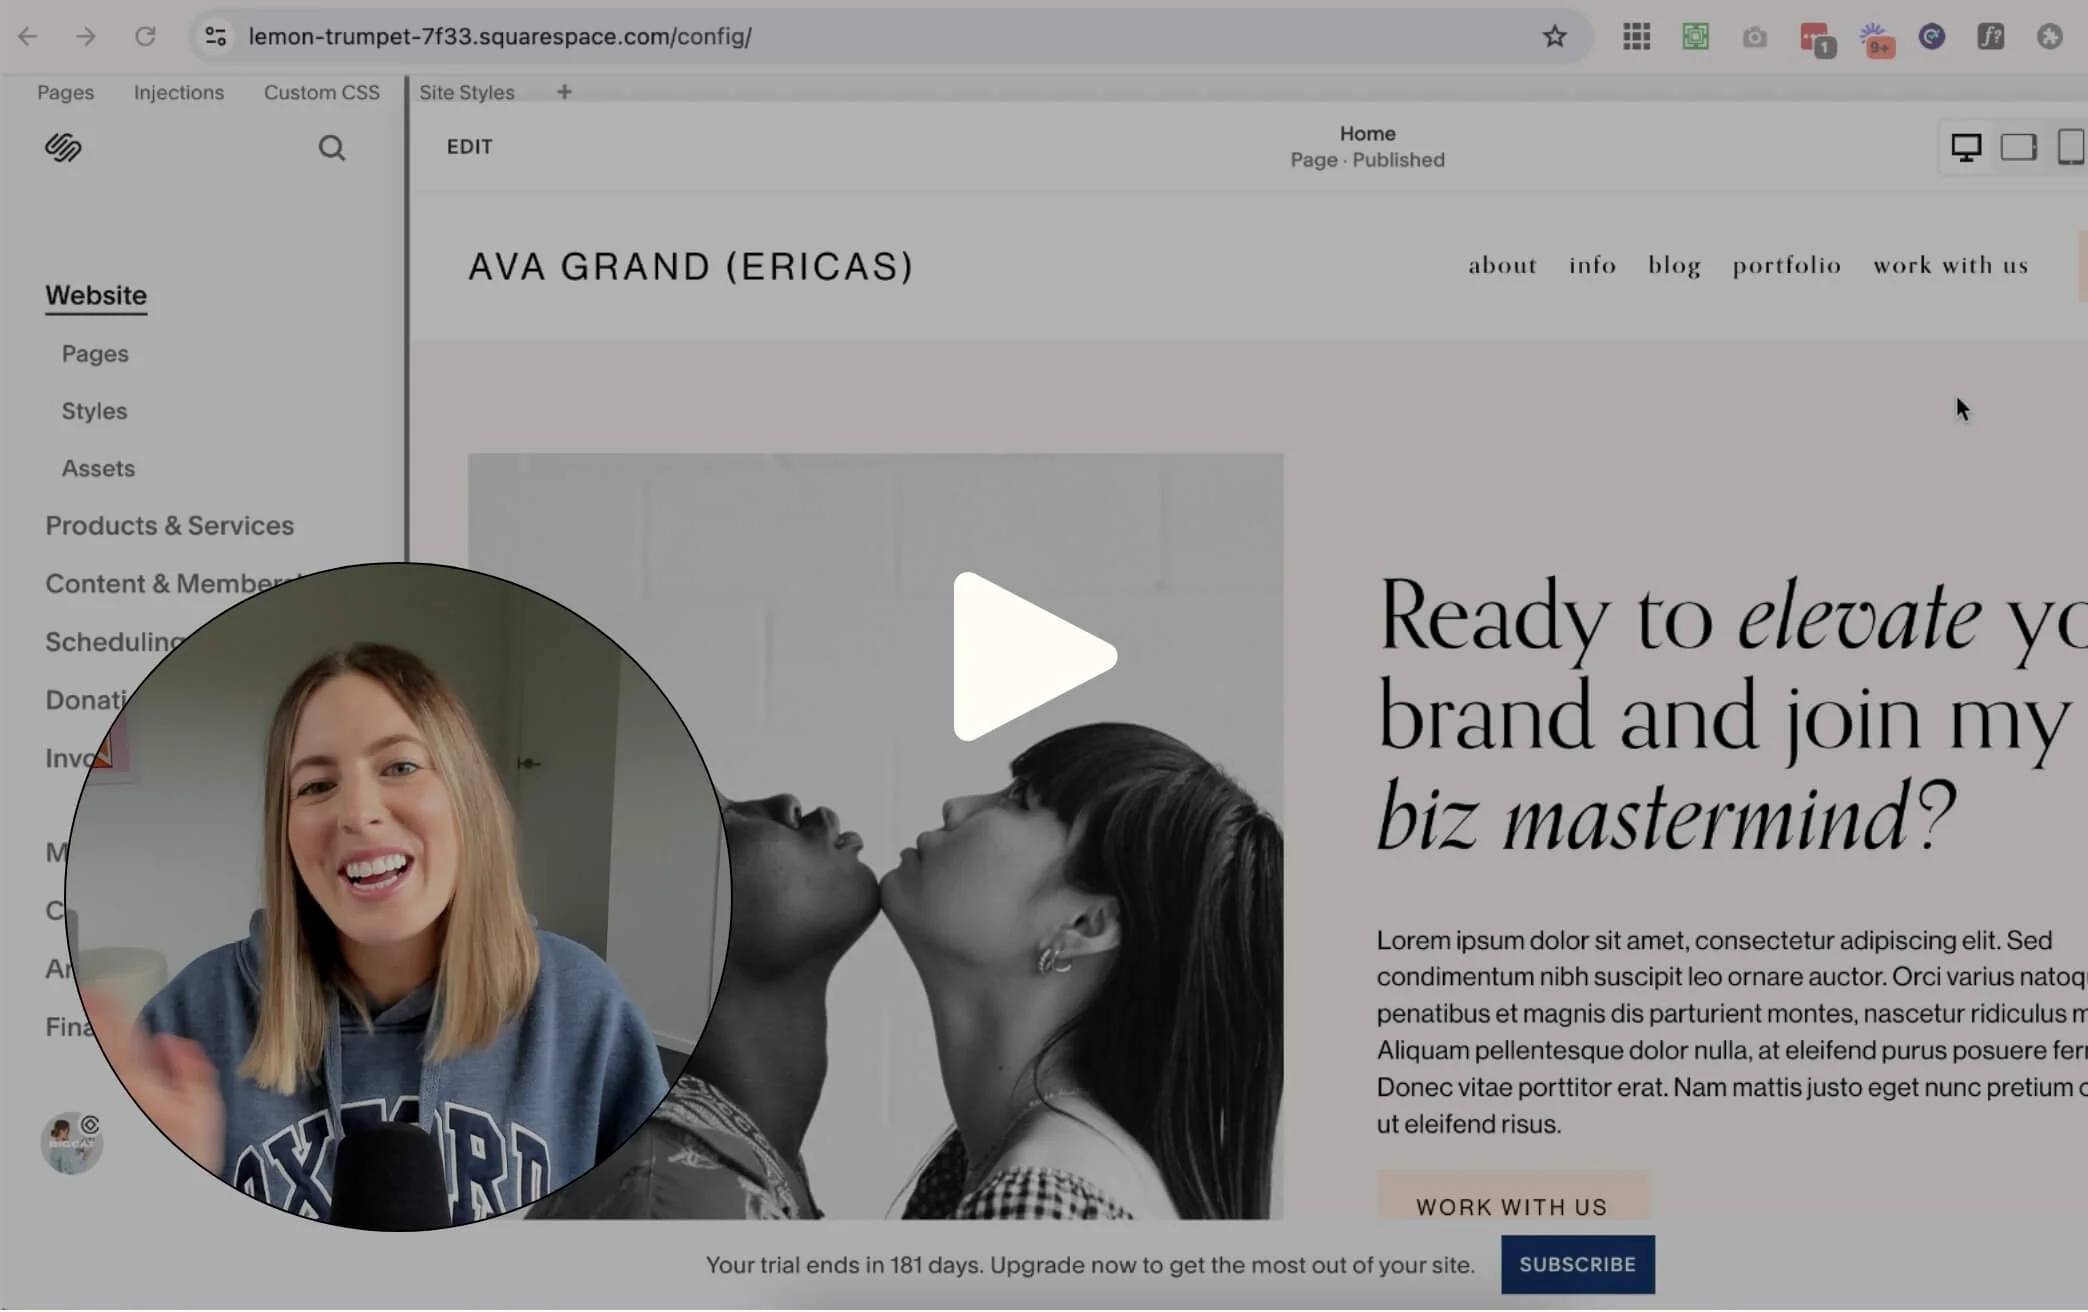Open the Site Styles tab
2088x1312 pixels.
click(466, 92)
